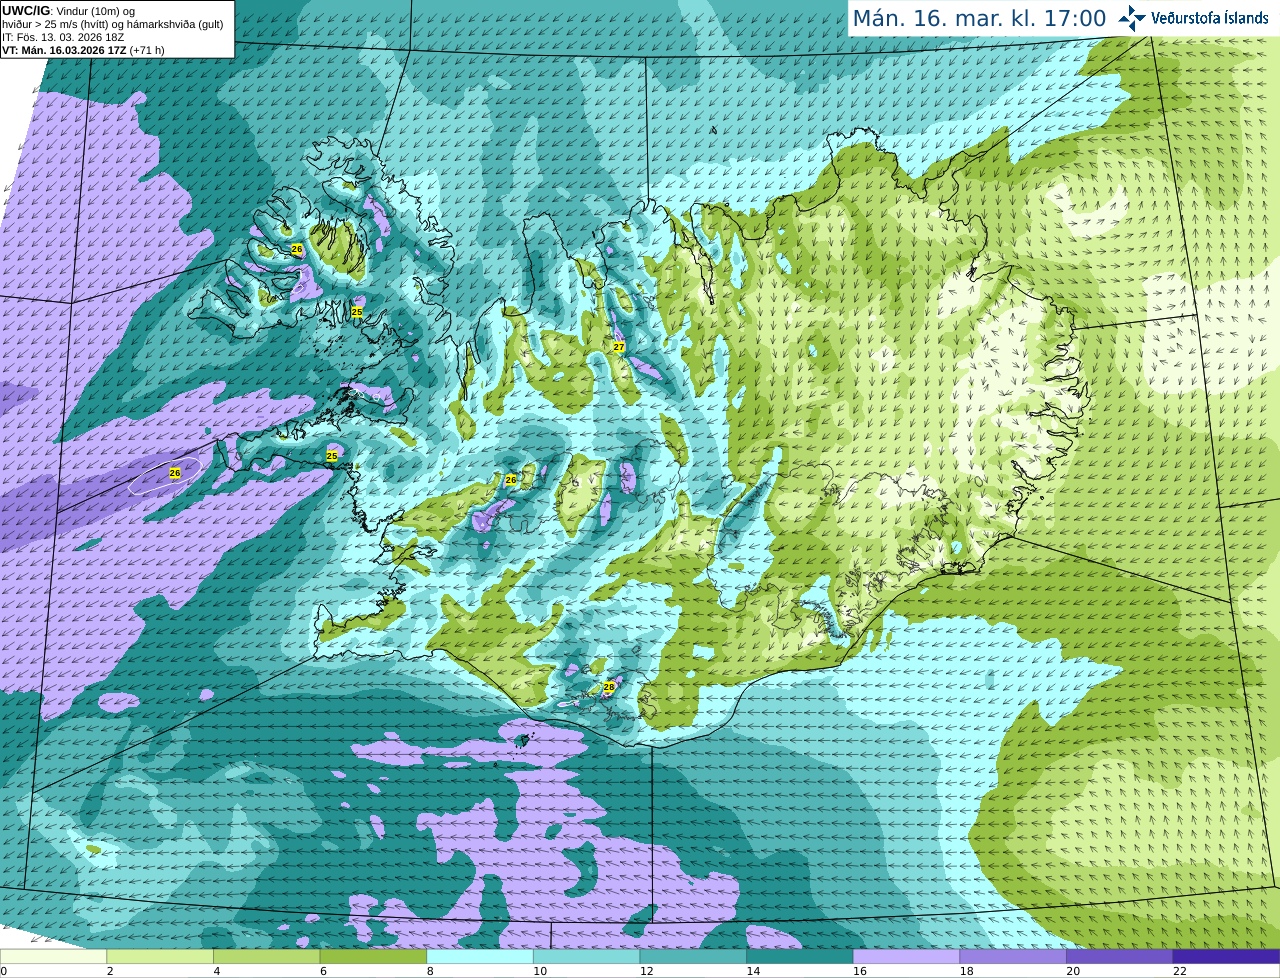Click the IT: Fös. 13. 03. 2026 18Z line
This screenshot has width=1280, height=978.
[63, 37]
